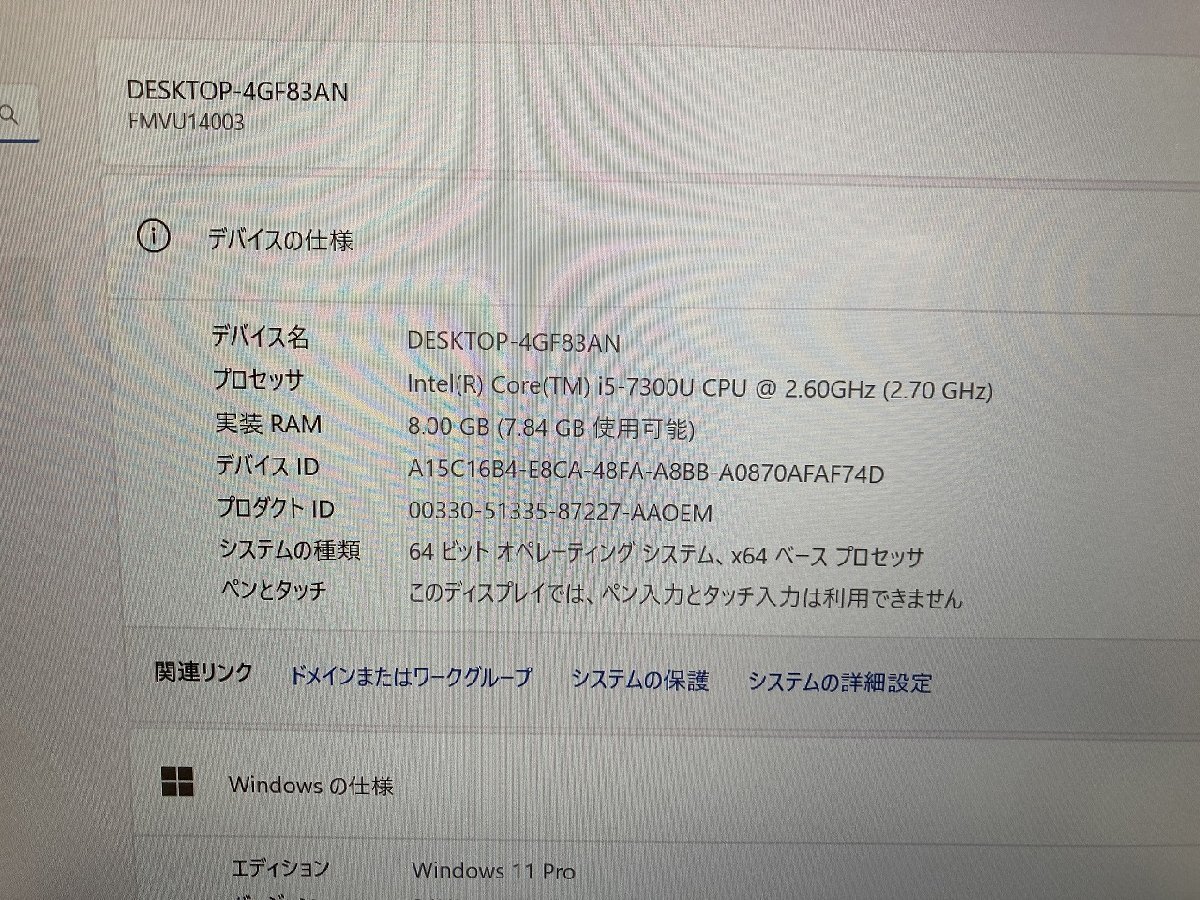This screenshot has height=900, width=1200.
Task: Open the ドメインまたはワークグループ link
Action: pos(410,678)
